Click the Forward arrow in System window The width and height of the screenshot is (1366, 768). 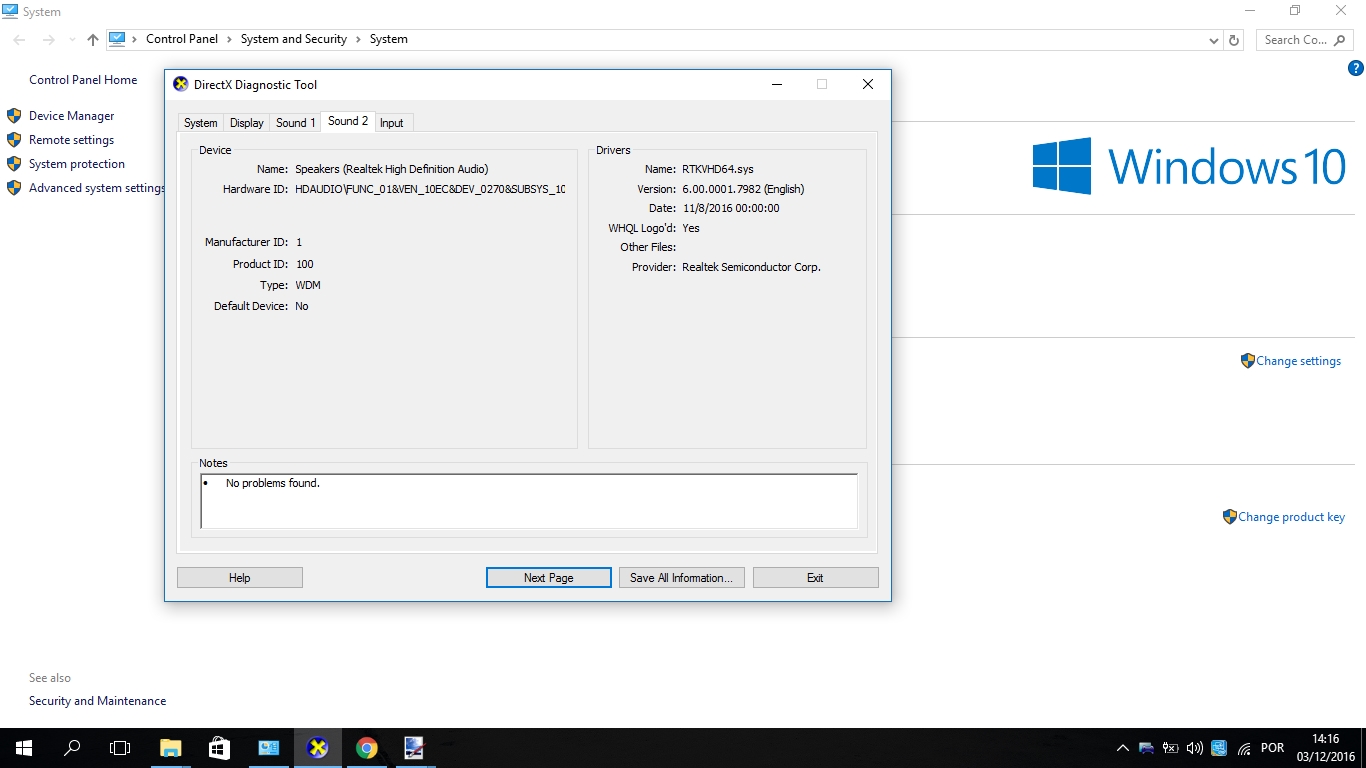pyautogui.click(x=48, y=40)
